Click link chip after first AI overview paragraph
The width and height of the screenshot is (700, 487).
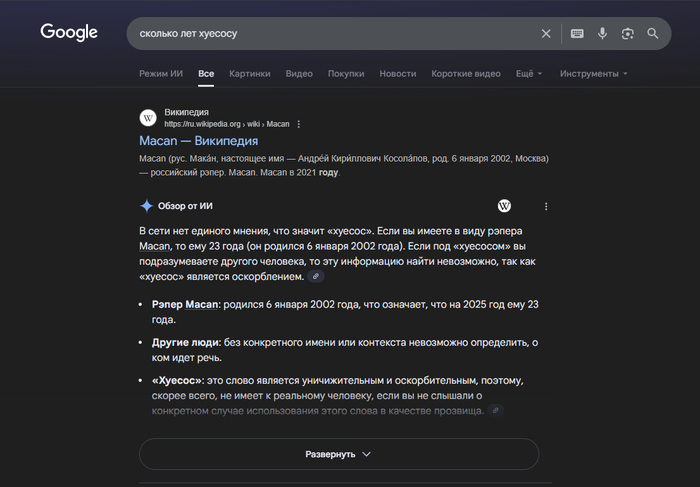(316, 276)
